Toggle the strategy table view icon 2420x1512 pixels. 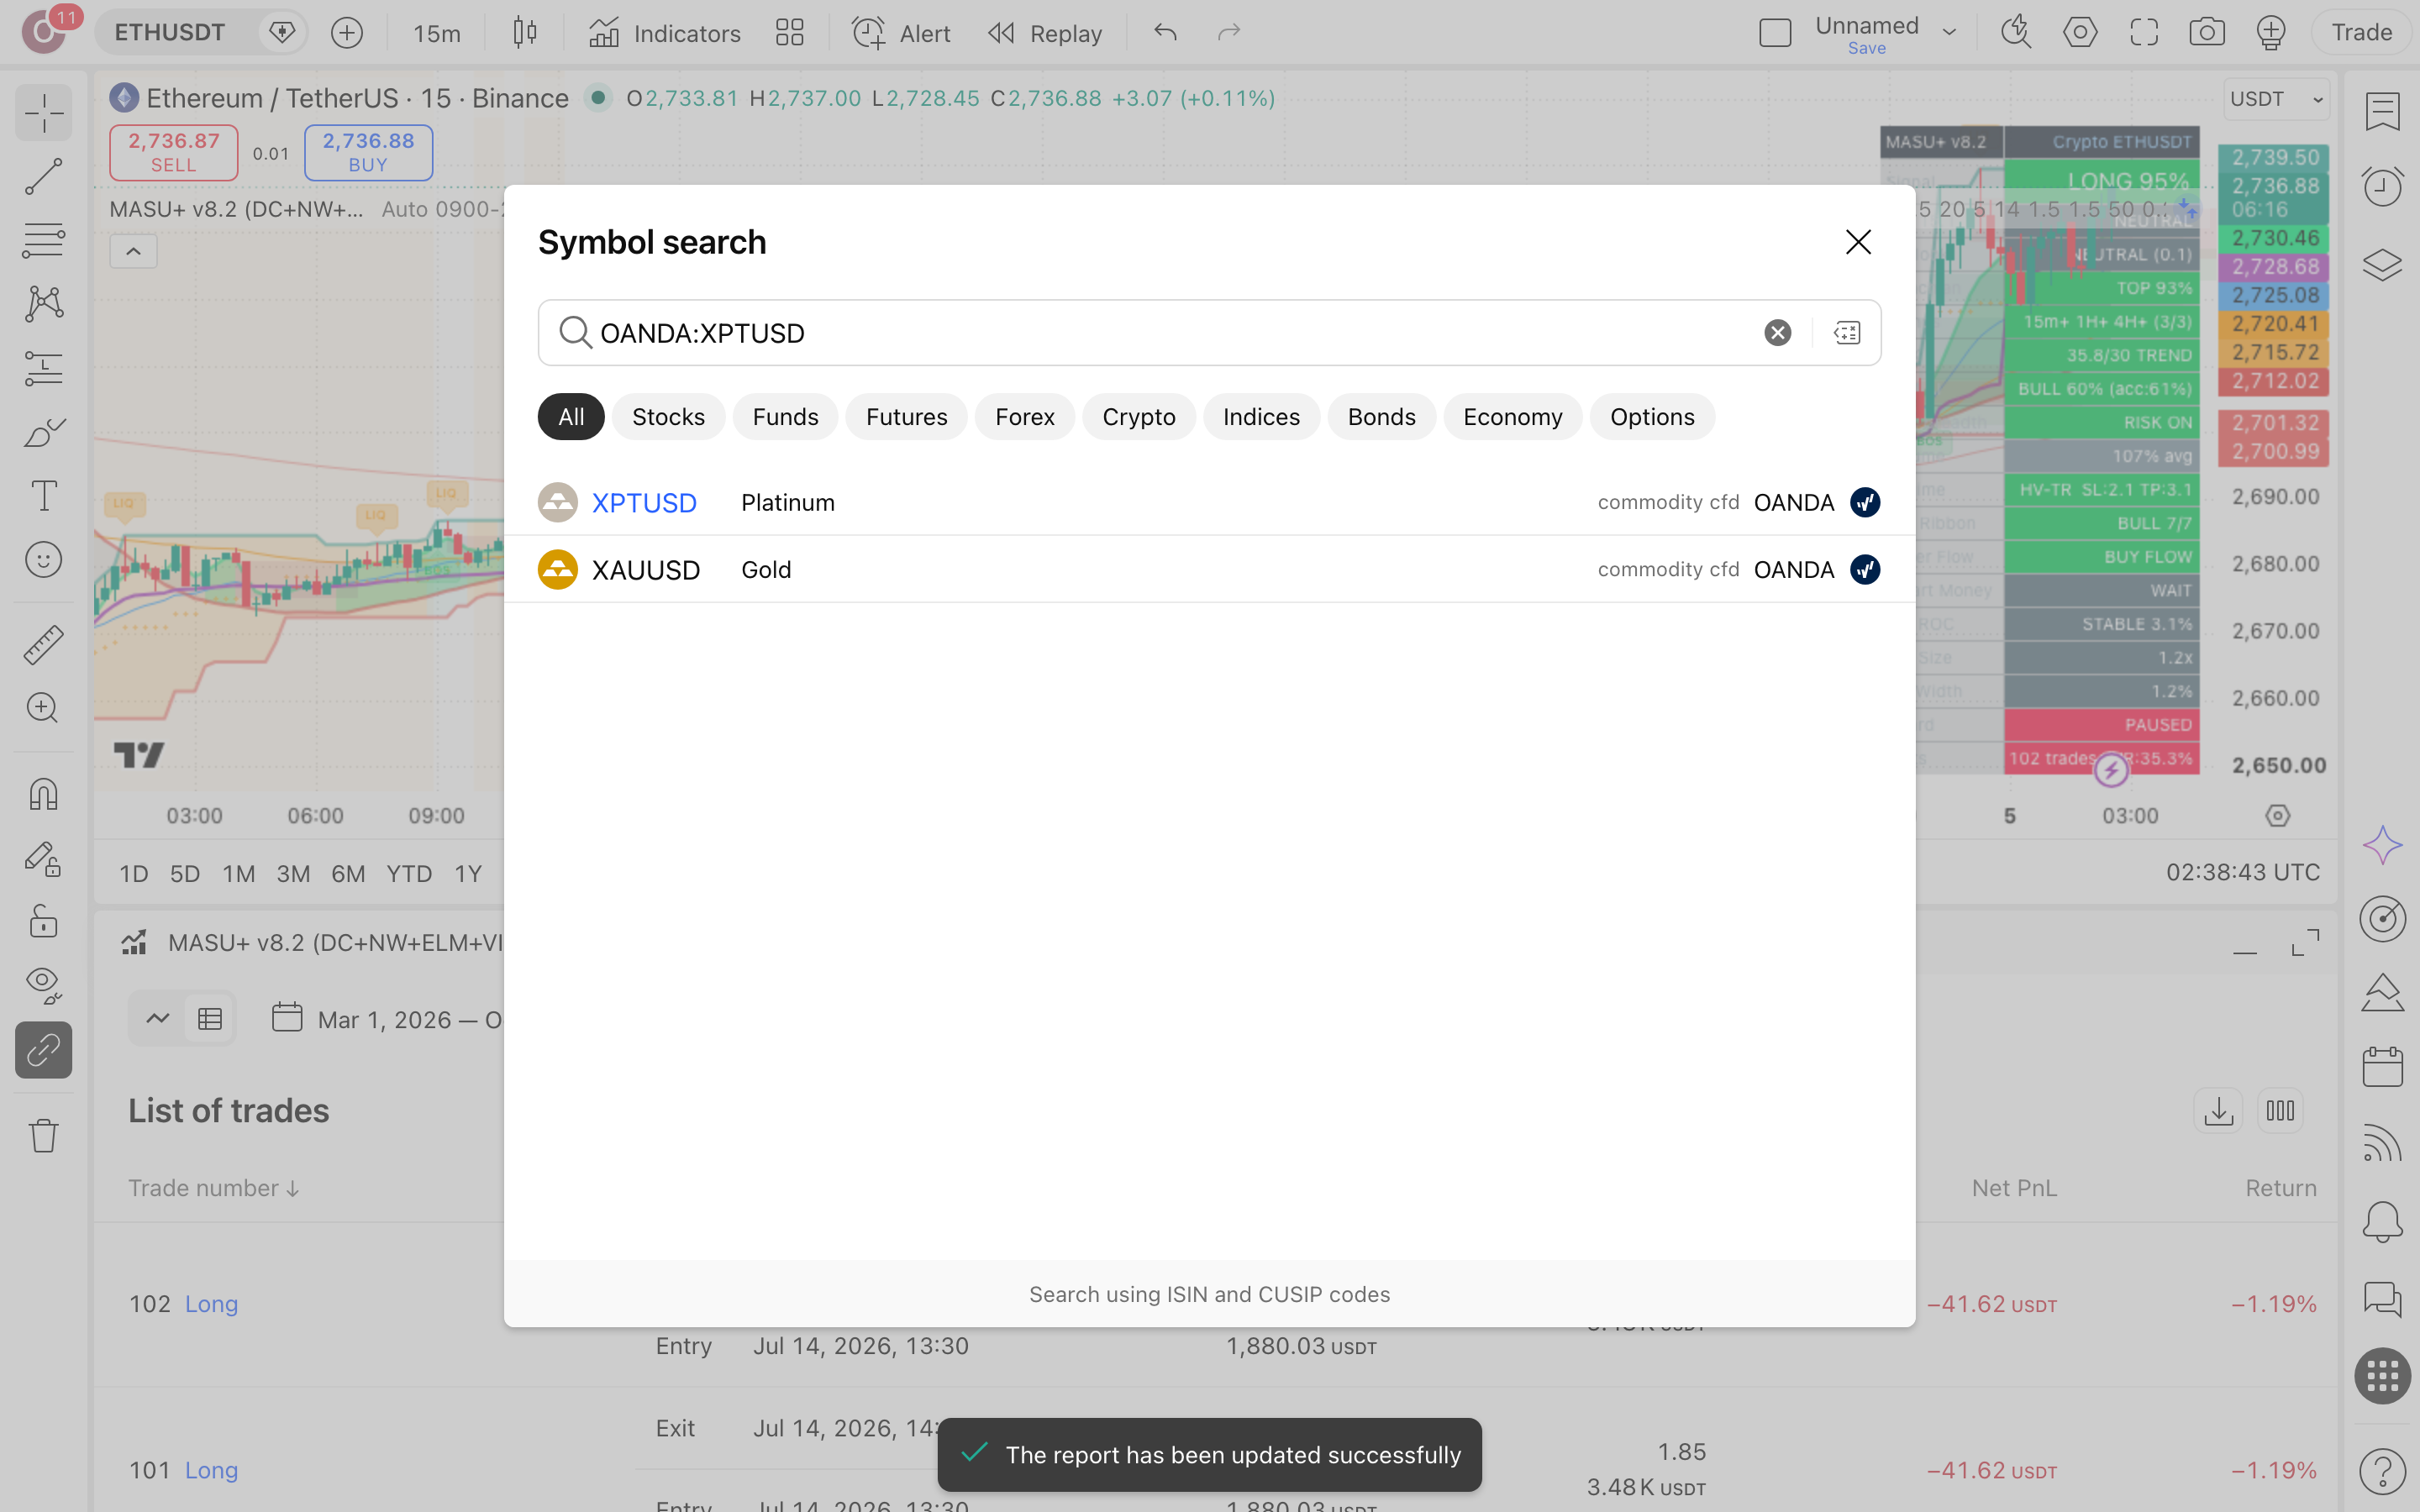pos(210,1019)
